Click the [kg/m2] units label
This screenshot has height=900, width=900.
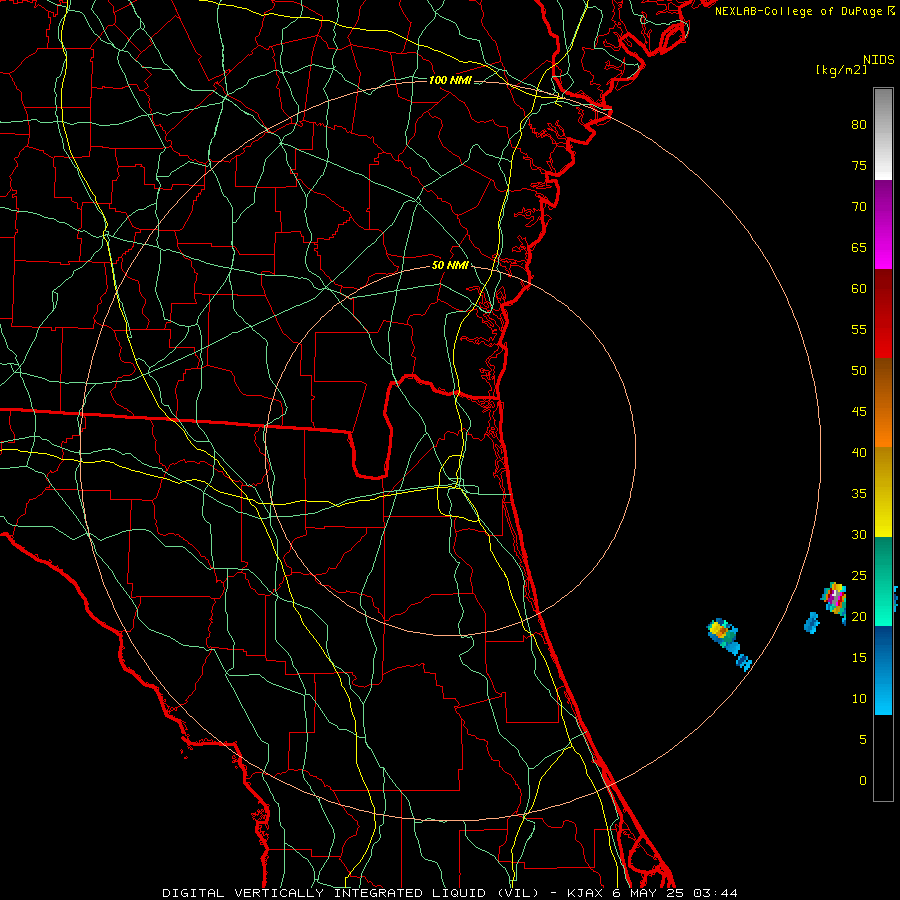841,70
